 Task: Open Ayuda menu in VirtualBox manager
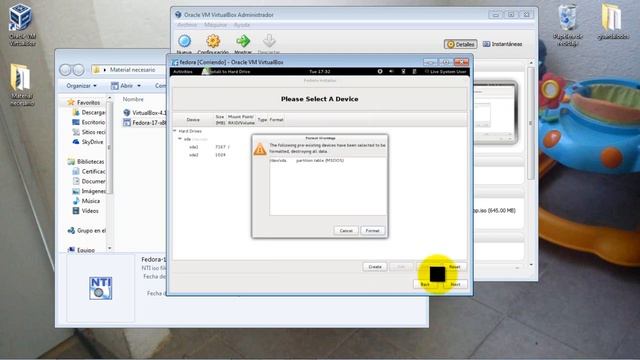click(x=242, y=25)
